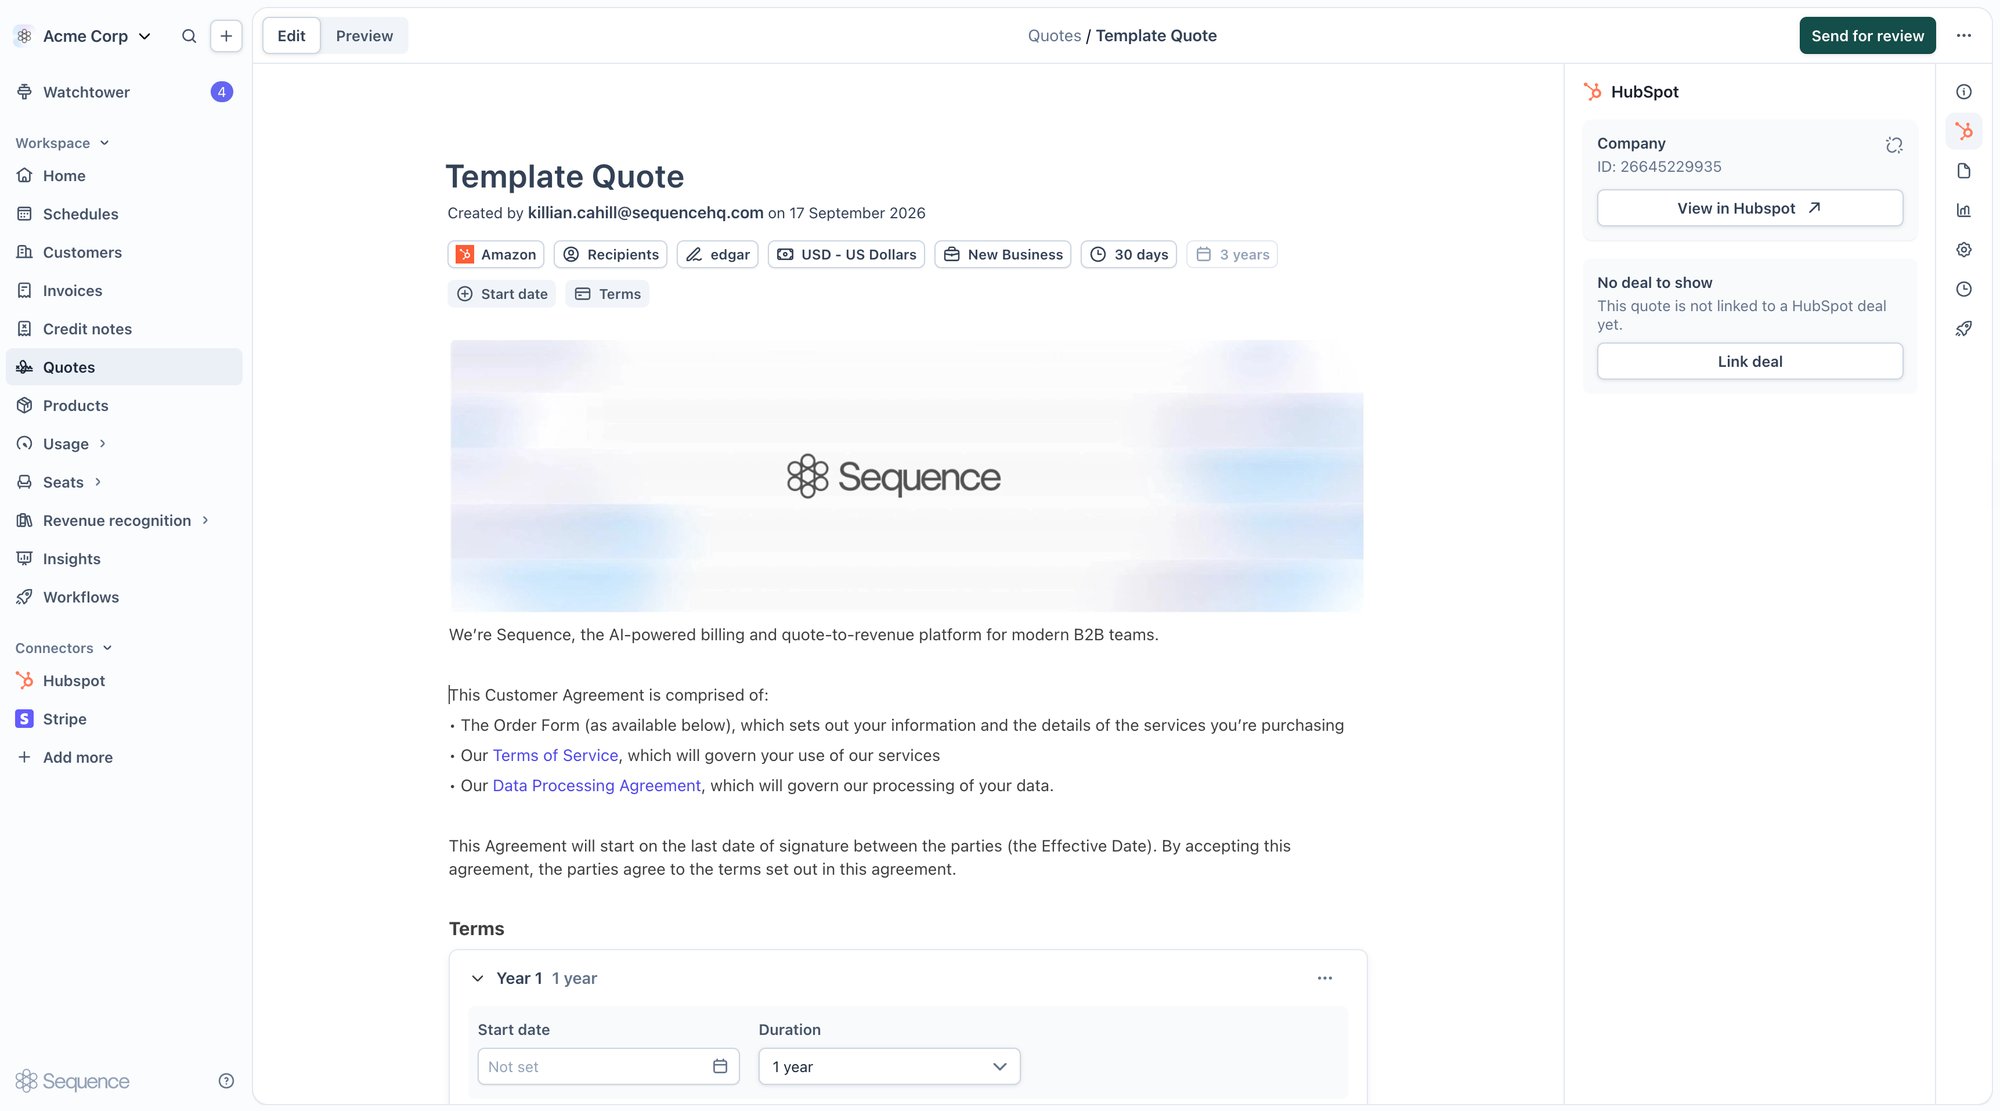Expand the Usage submenu chevron
Screen dimensions: 2000x1111
coord(102,444)
